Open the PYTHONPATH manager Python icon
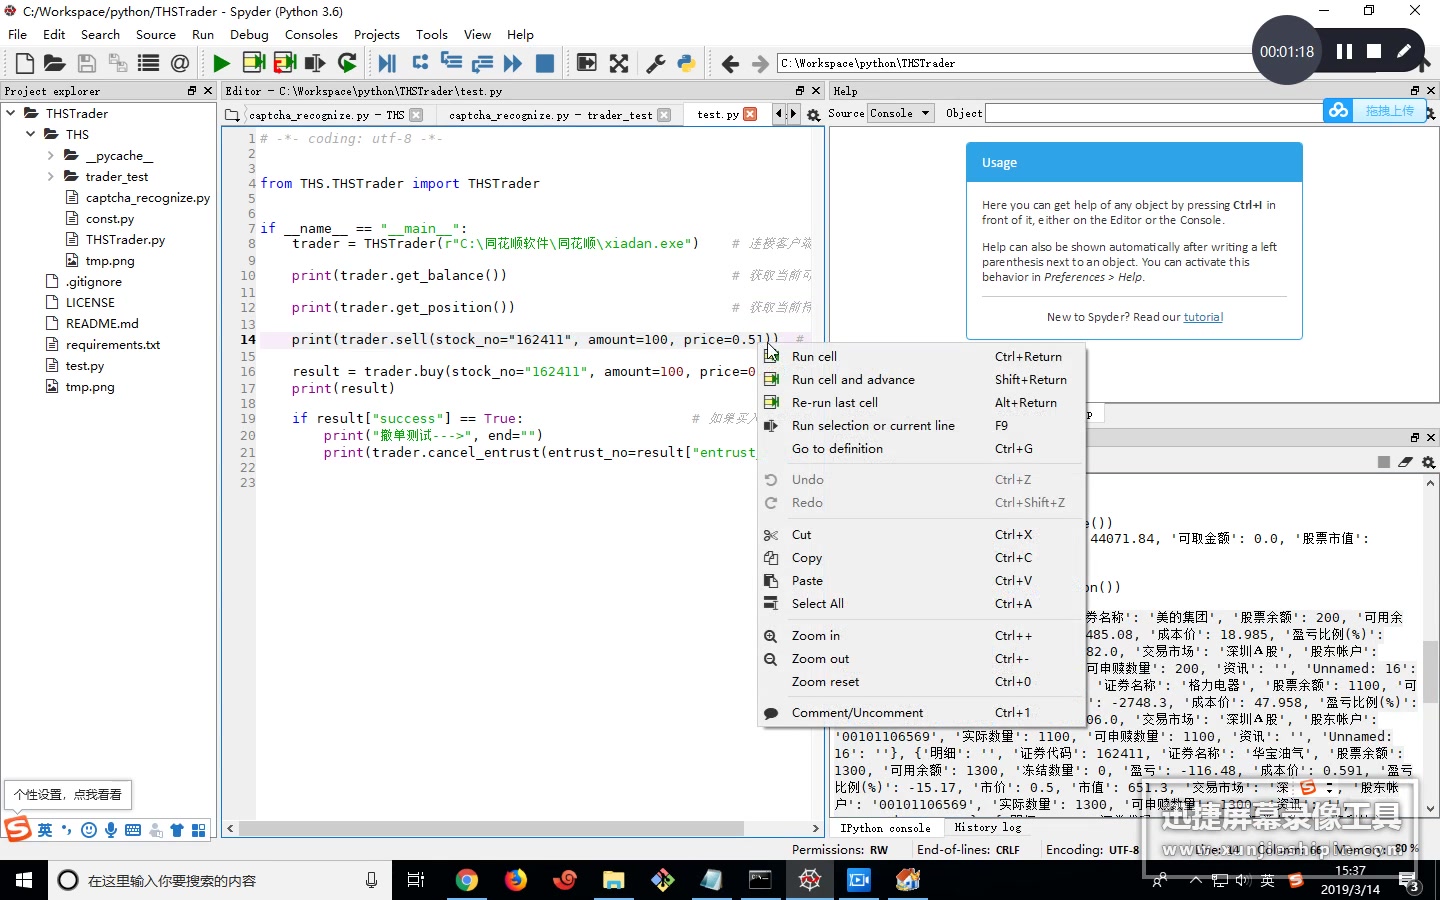The height and width of the screenshot is (900, 1440). (x=686, y=64)
